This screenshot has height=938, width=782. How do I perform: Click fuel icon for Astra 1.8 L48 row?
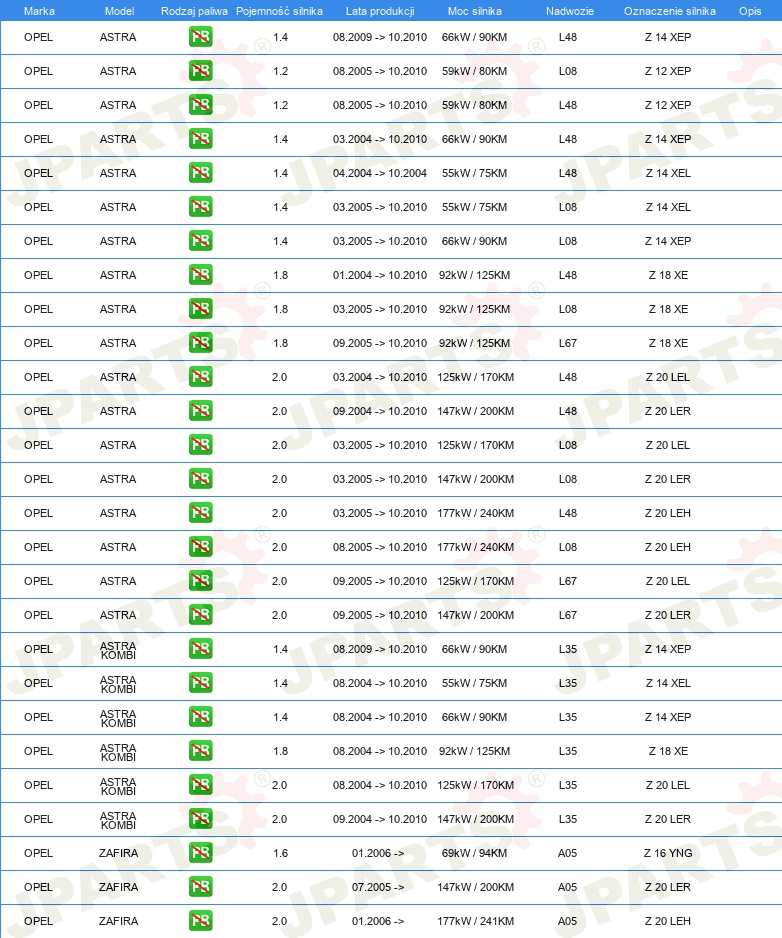tap(200, 275)
